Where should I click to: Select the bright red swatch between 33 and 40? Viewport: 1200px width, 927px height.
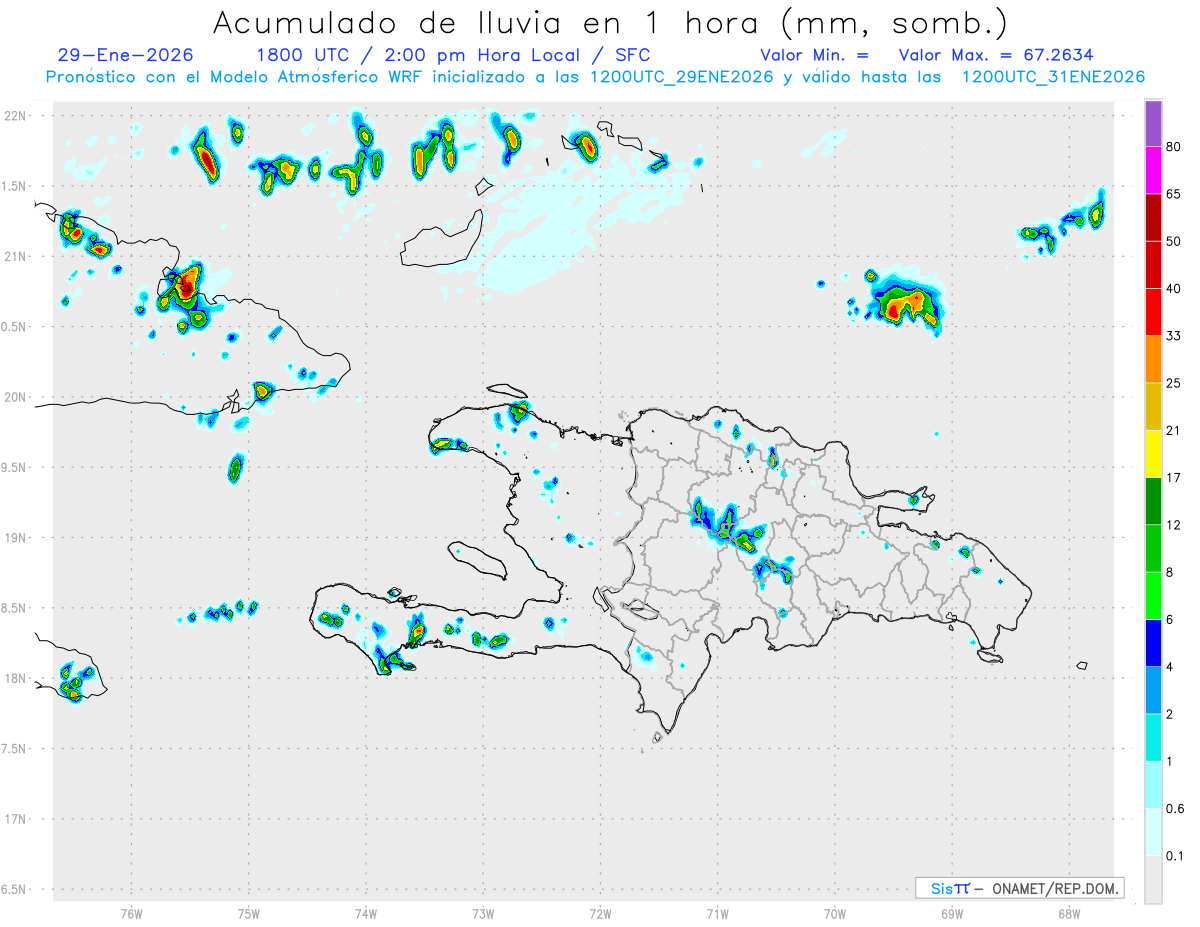point(1153,312)
